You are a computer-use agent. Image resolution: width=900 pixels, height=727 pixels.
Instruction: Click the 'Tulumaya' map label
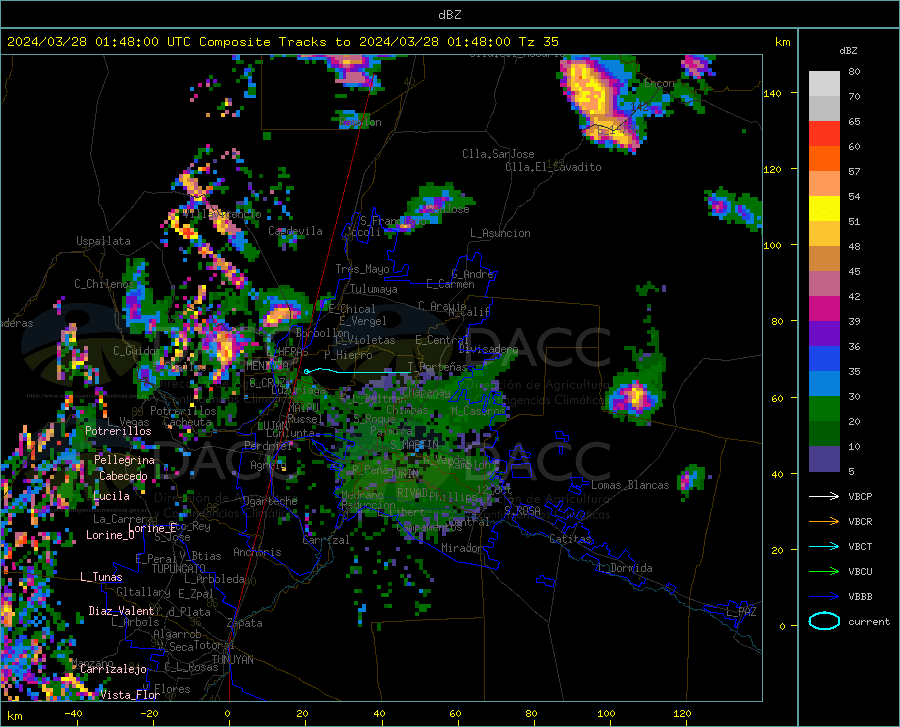pyautogui.click(x=374, y=289)
